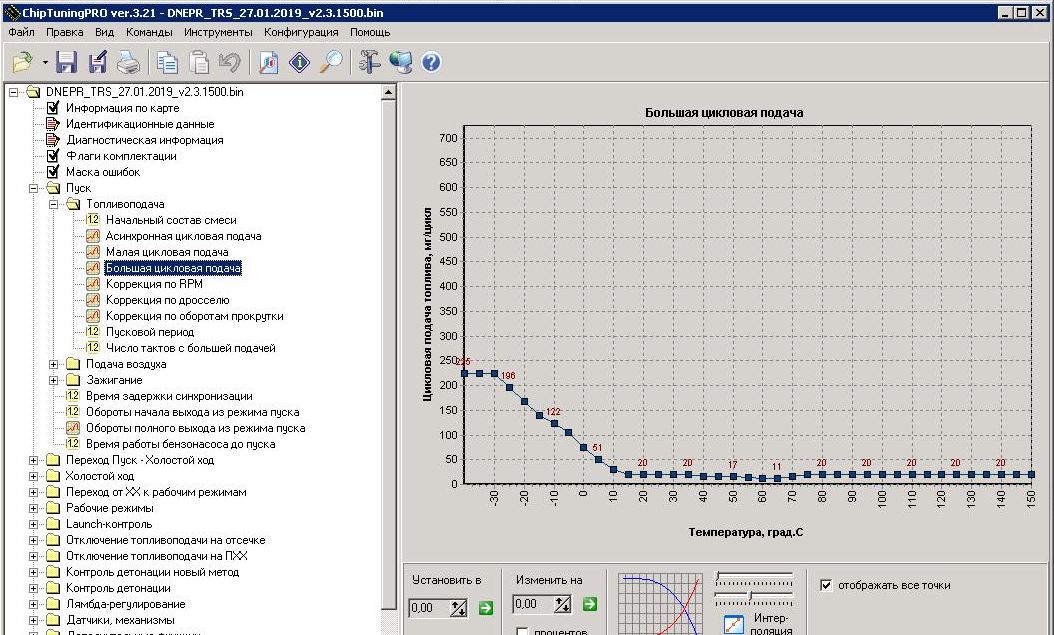Open the Помощь menu

[x=370, y=32]
